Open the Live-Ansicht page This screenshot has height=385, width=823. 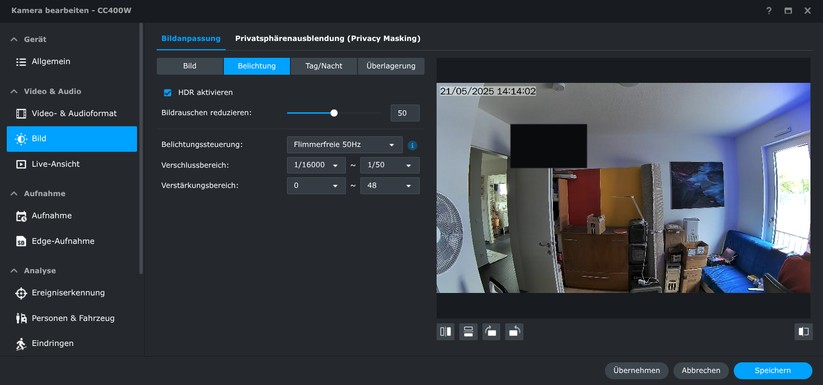pos(72,164)
